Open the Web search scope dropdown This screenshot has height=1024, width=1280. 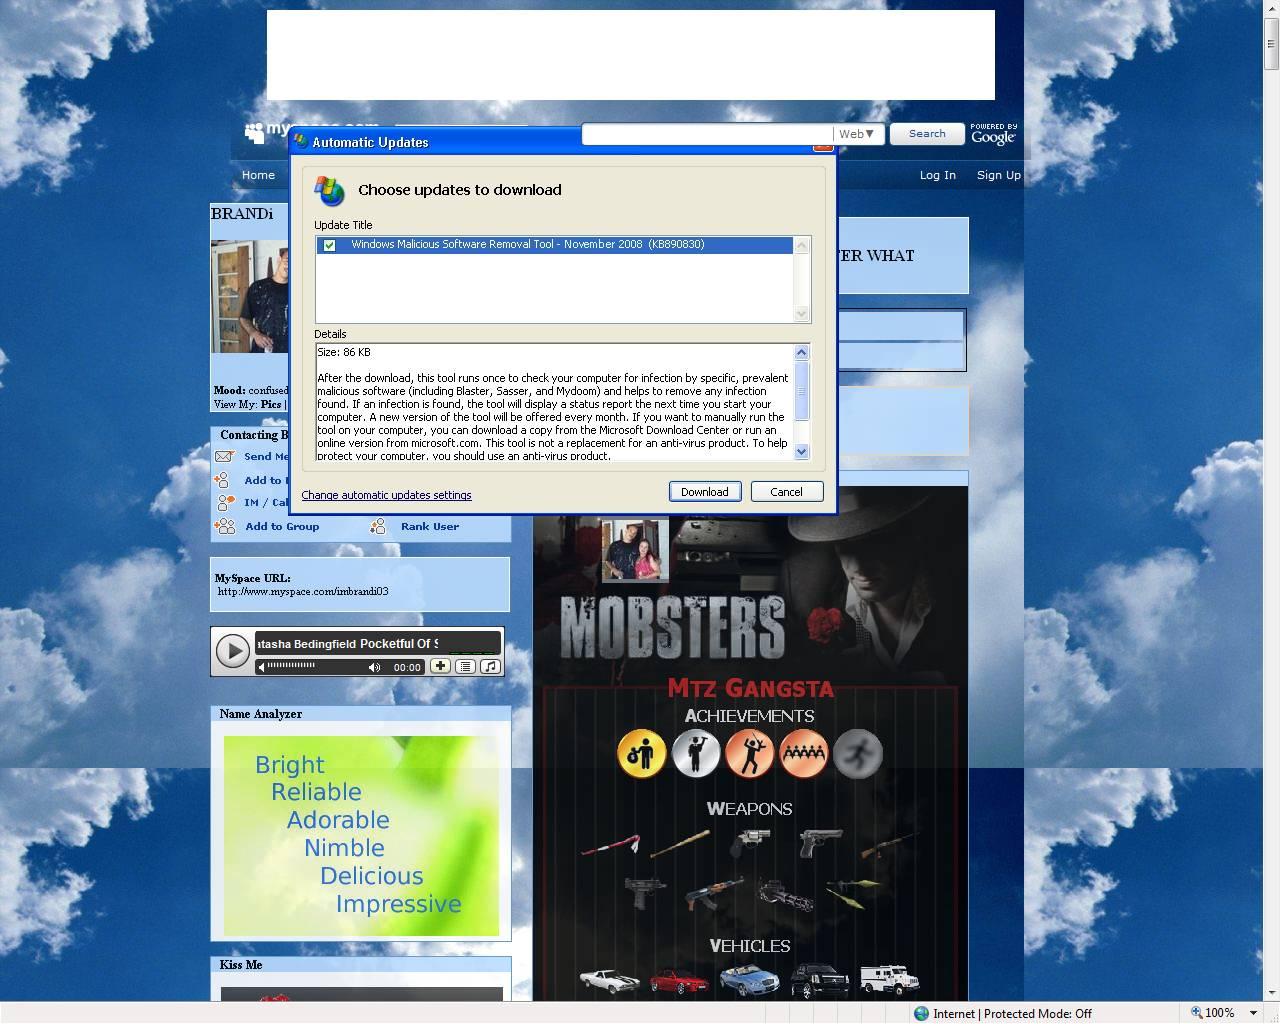857,134
